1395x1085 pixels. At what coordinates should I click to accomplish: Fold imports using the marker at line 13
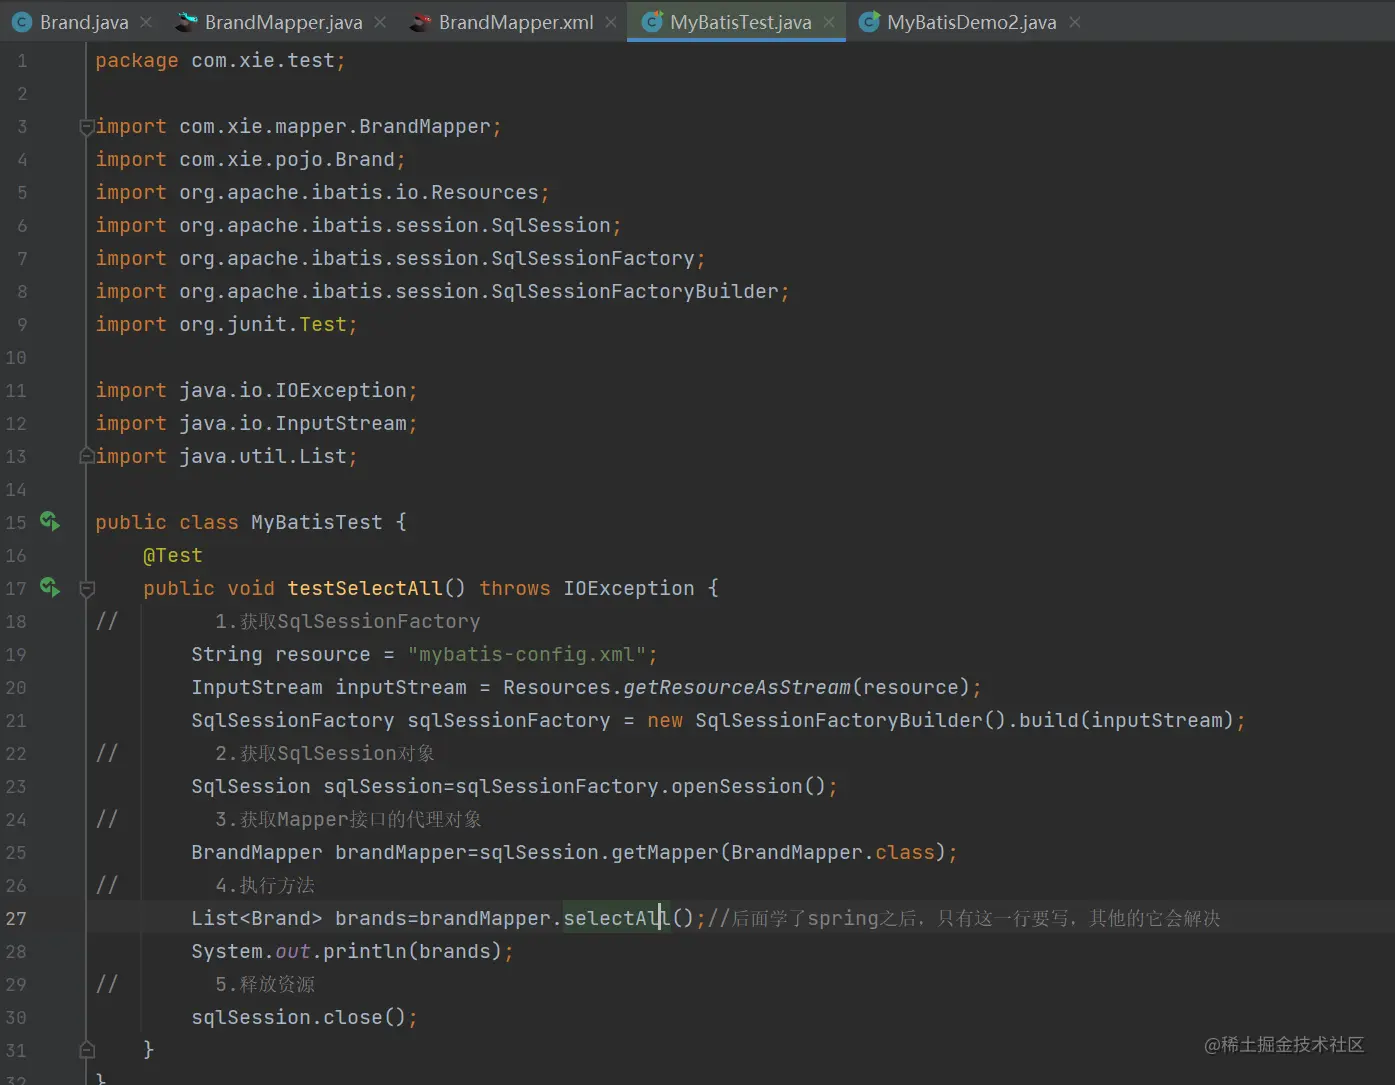pos(87,456)
